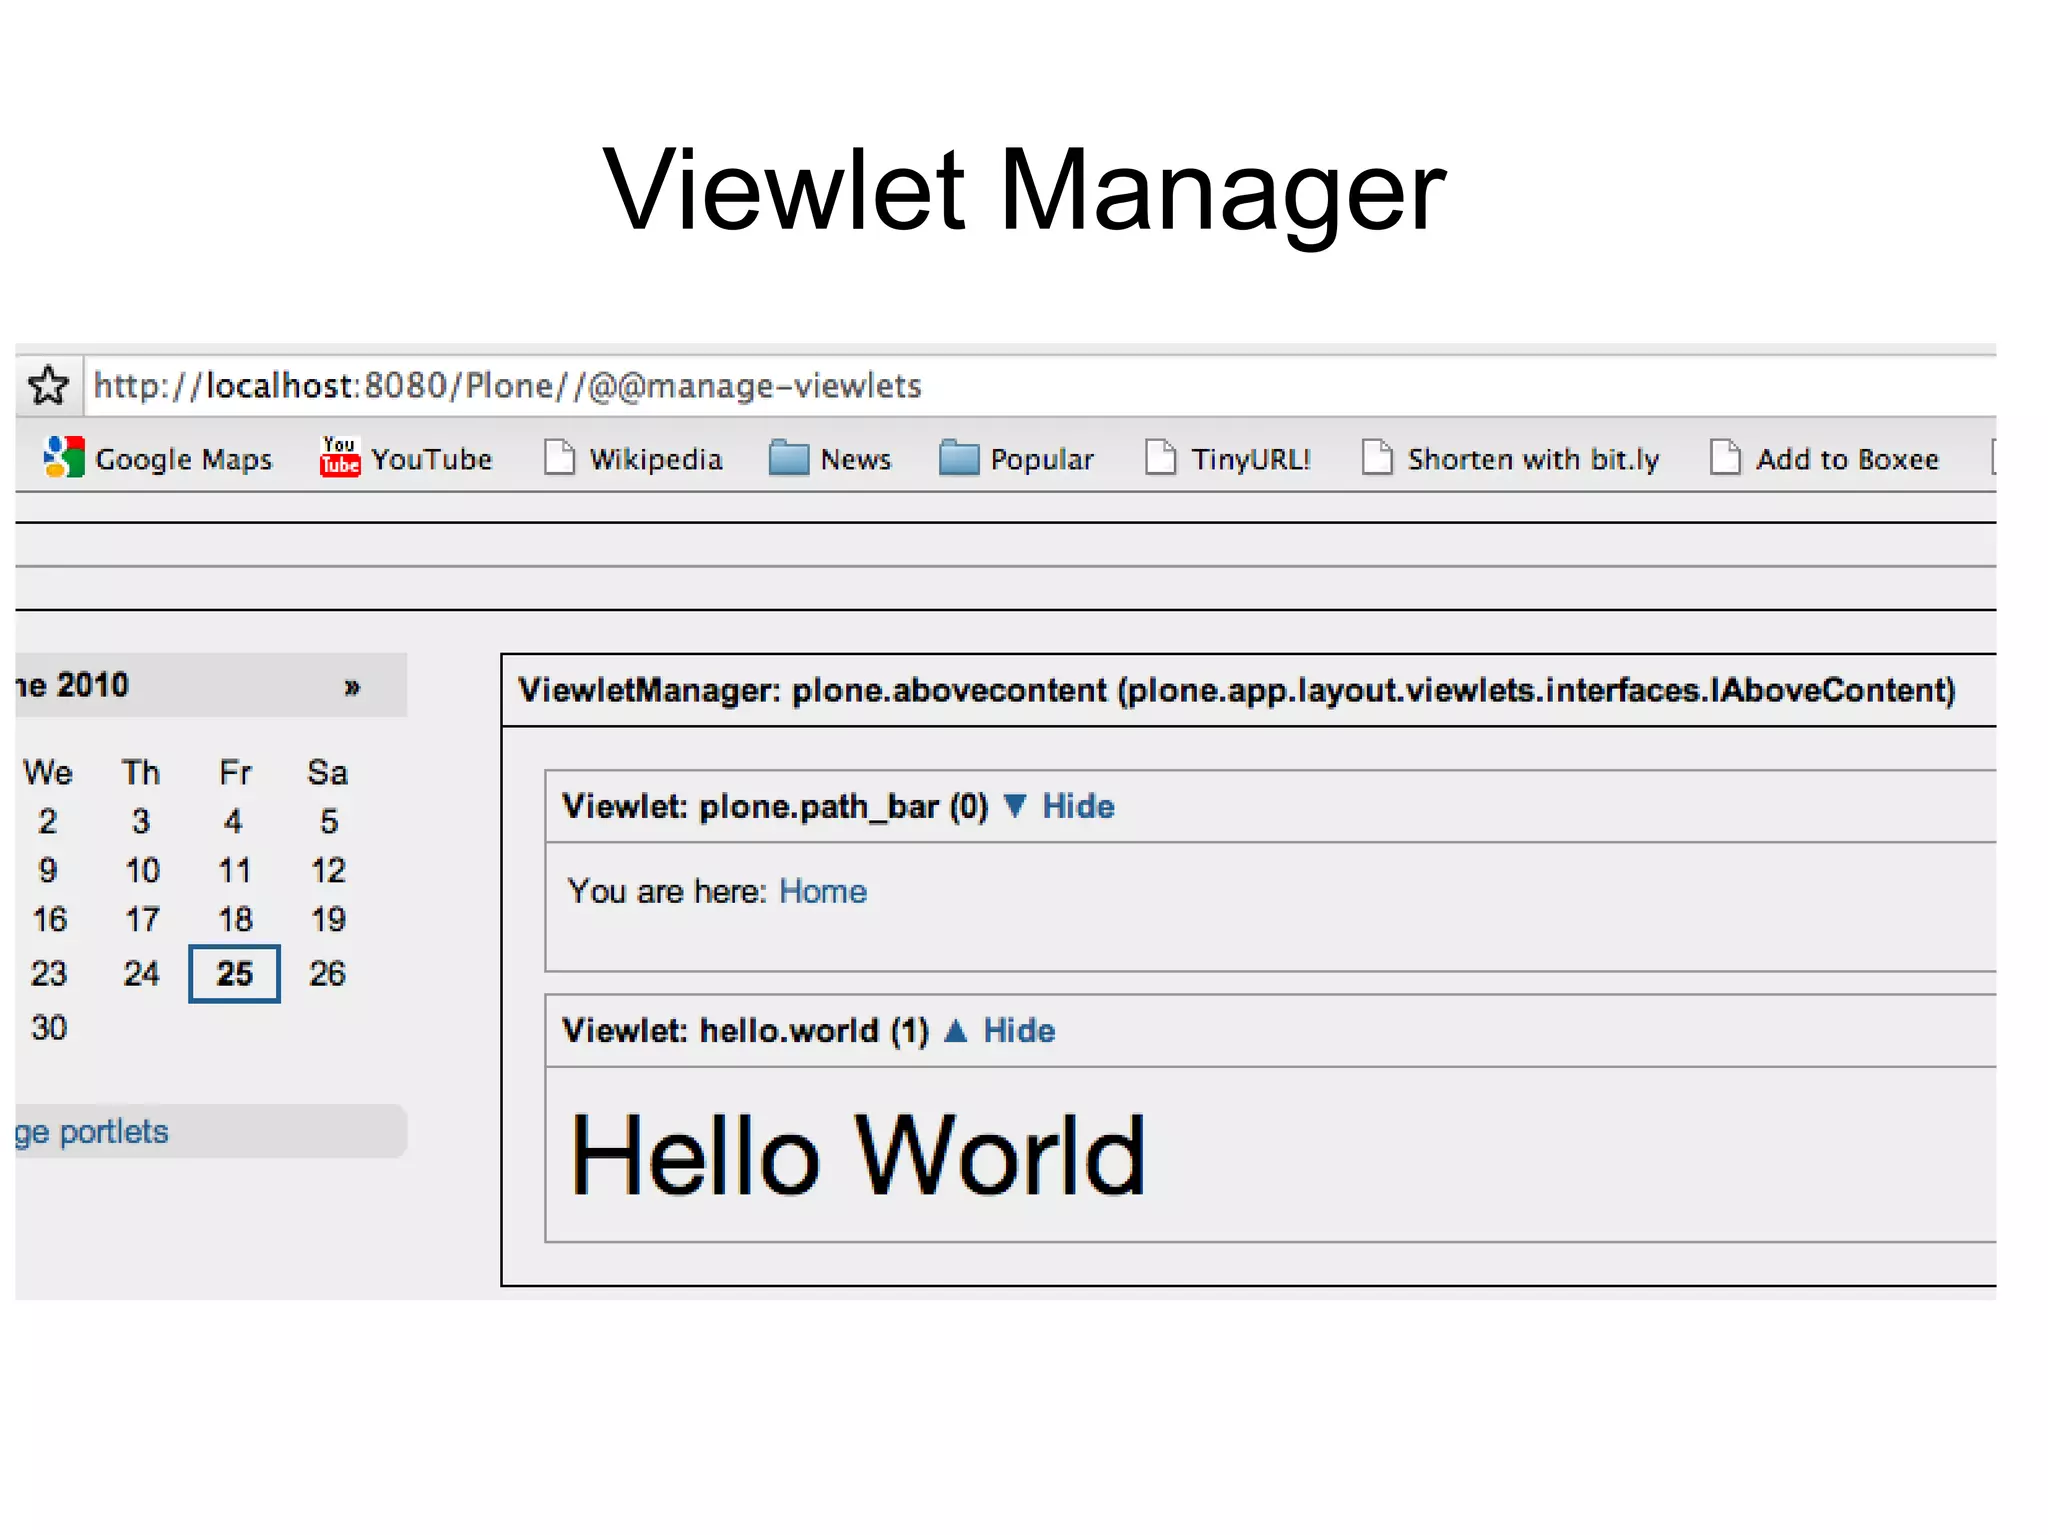The height and width of the screenshot is (1535, 2048).
Task: Click the Add to Boxee page icon
Action: click(1725, 457)
